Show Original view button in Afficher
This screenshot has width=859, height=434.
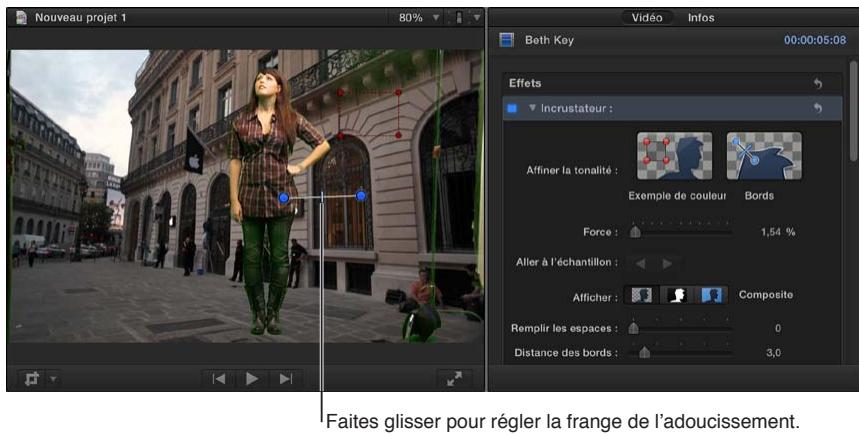712,295
